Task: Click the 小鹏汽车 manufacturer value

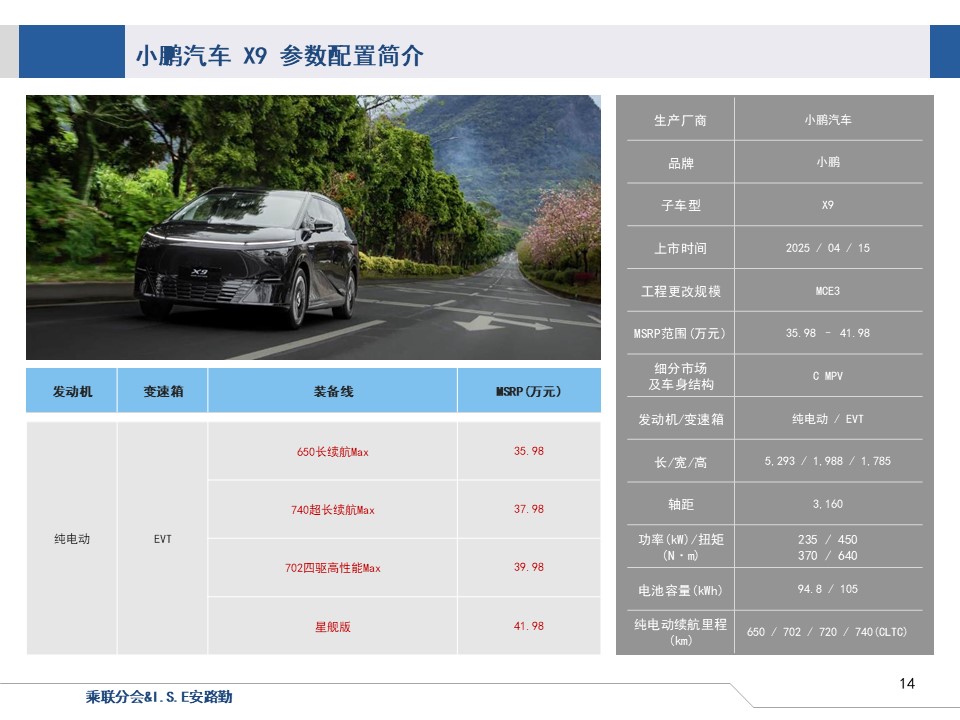Action: click(828, 120)
